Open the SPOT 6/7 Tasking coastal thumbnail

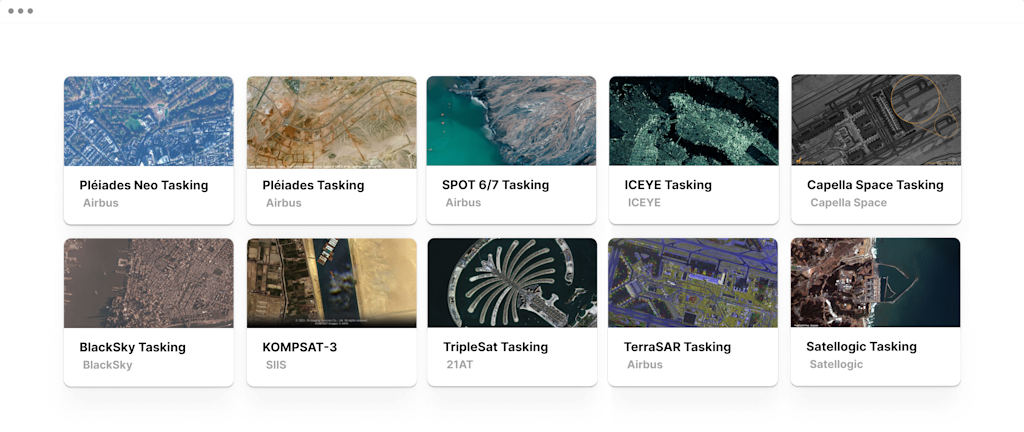pyautogui.click(x=511, y=121)
